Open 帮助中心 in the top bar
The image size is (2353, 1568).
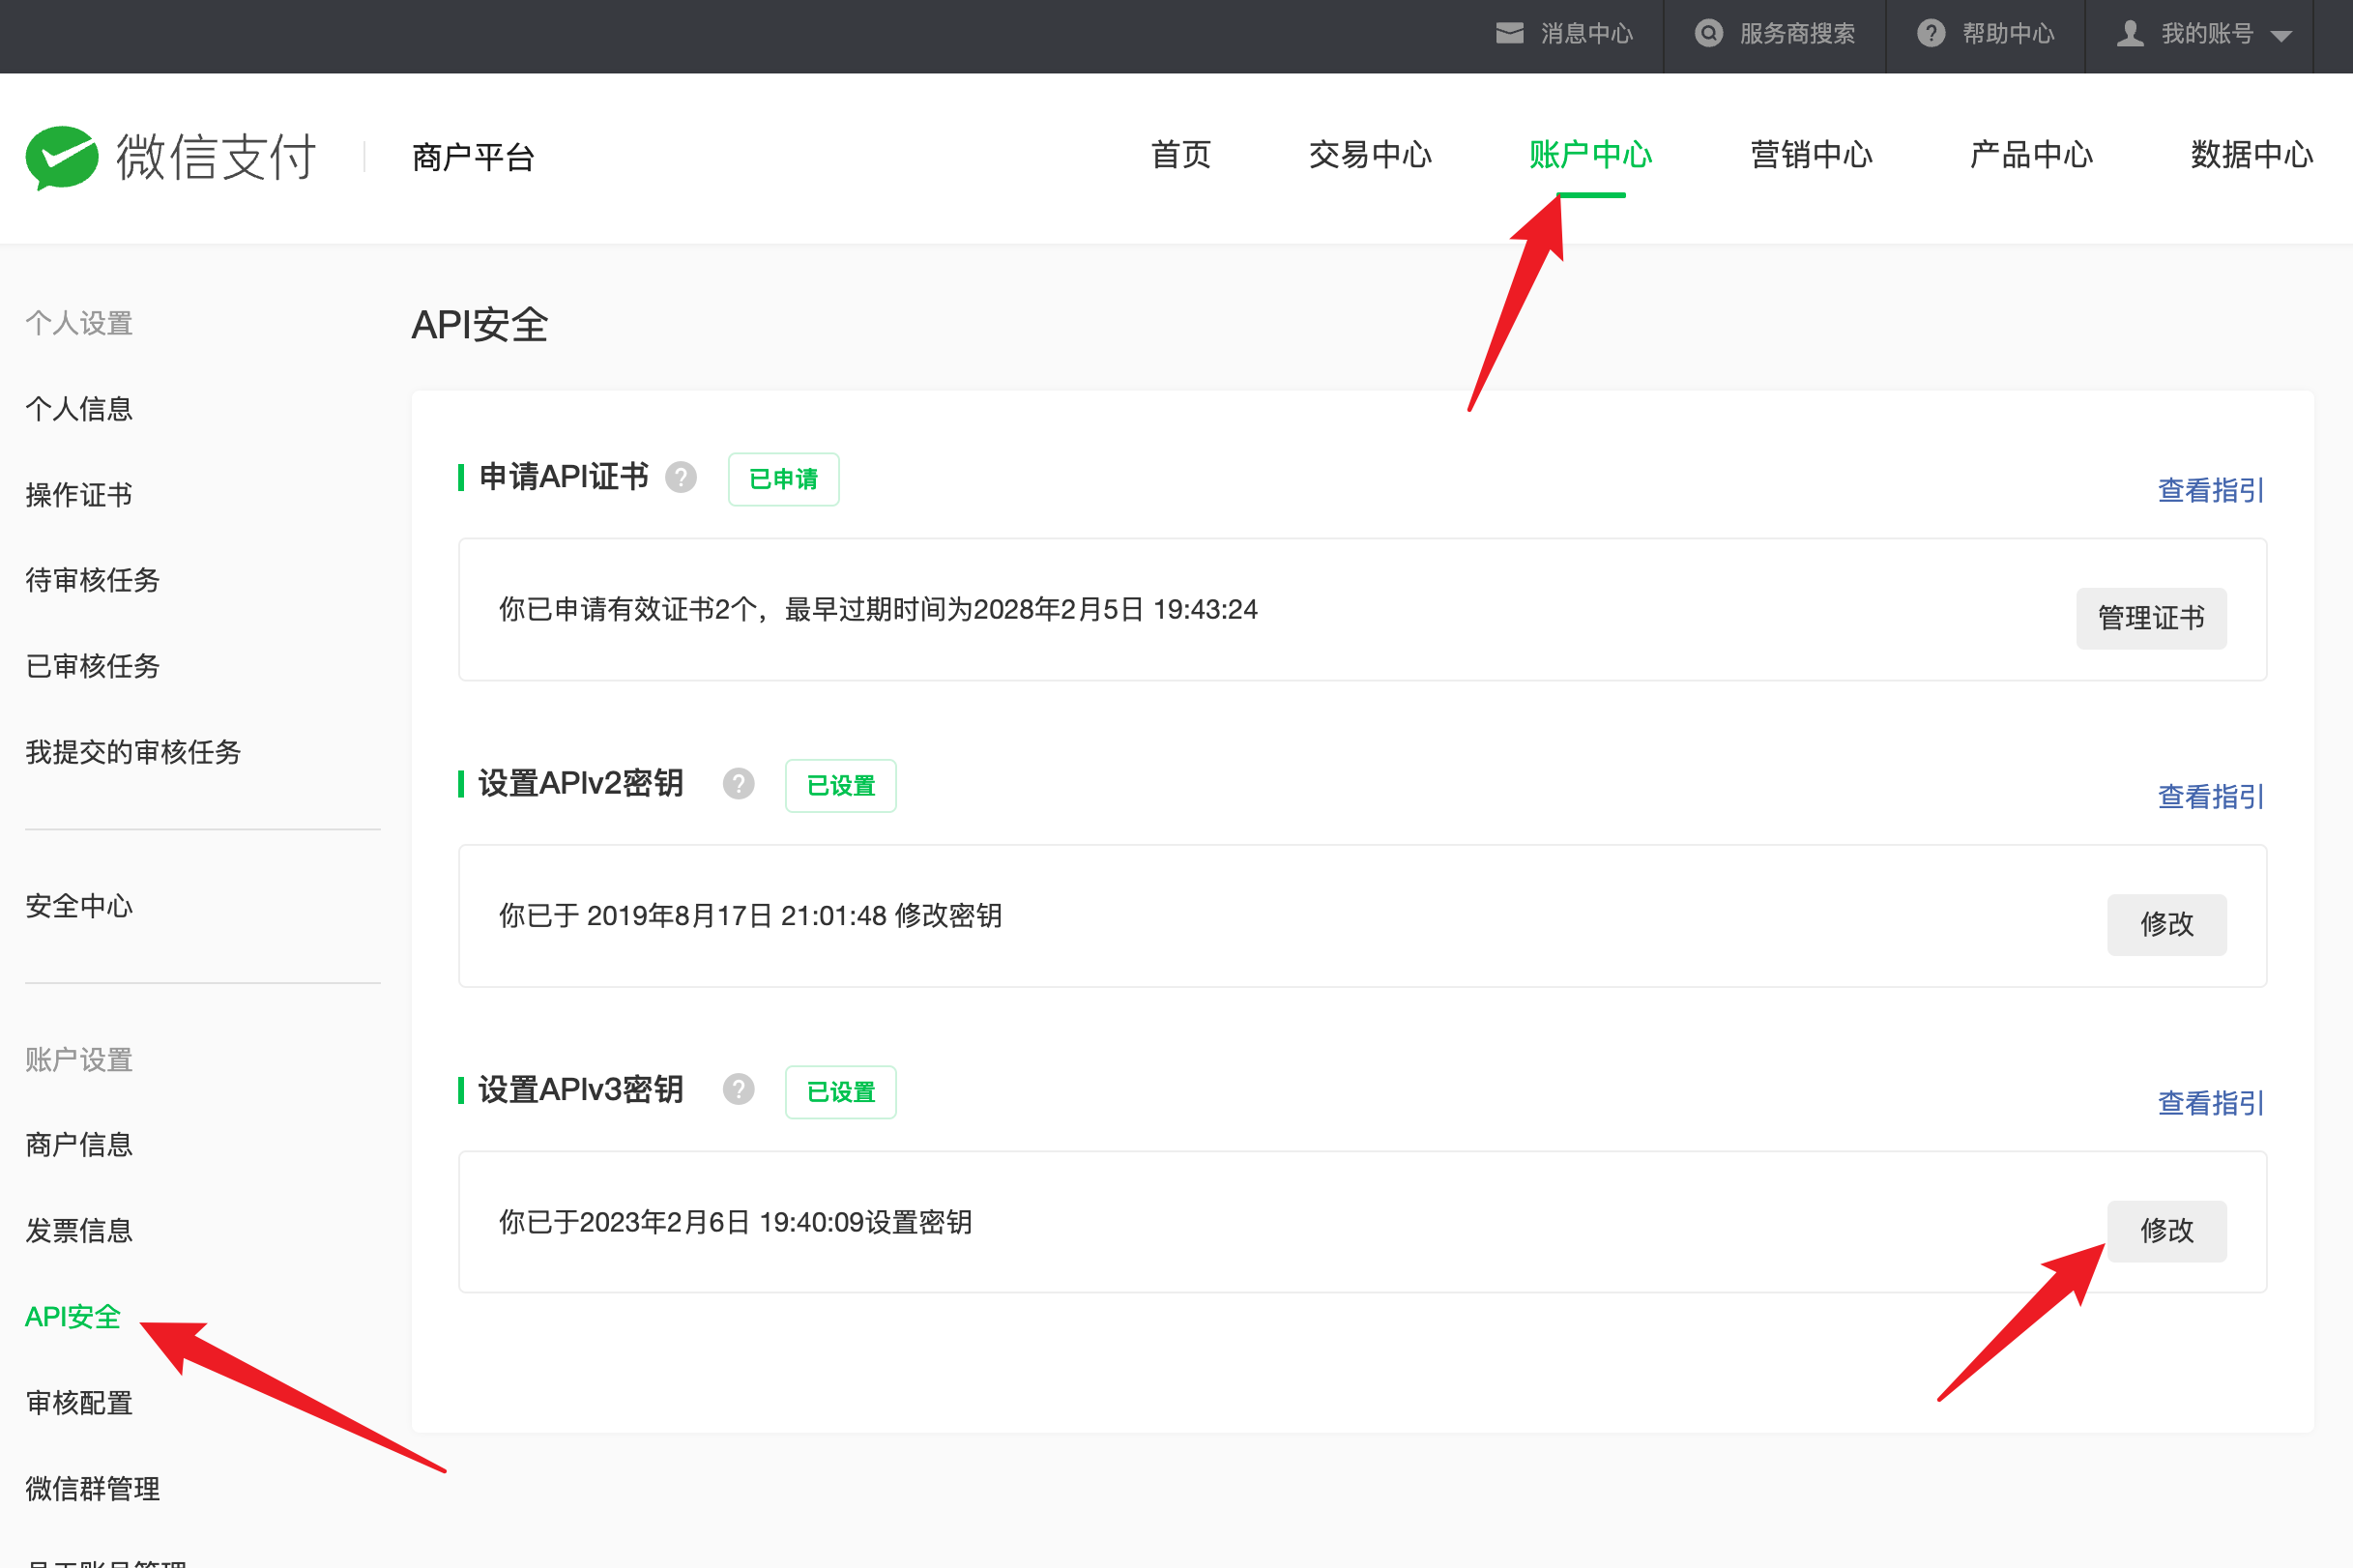click(2008, 34)
